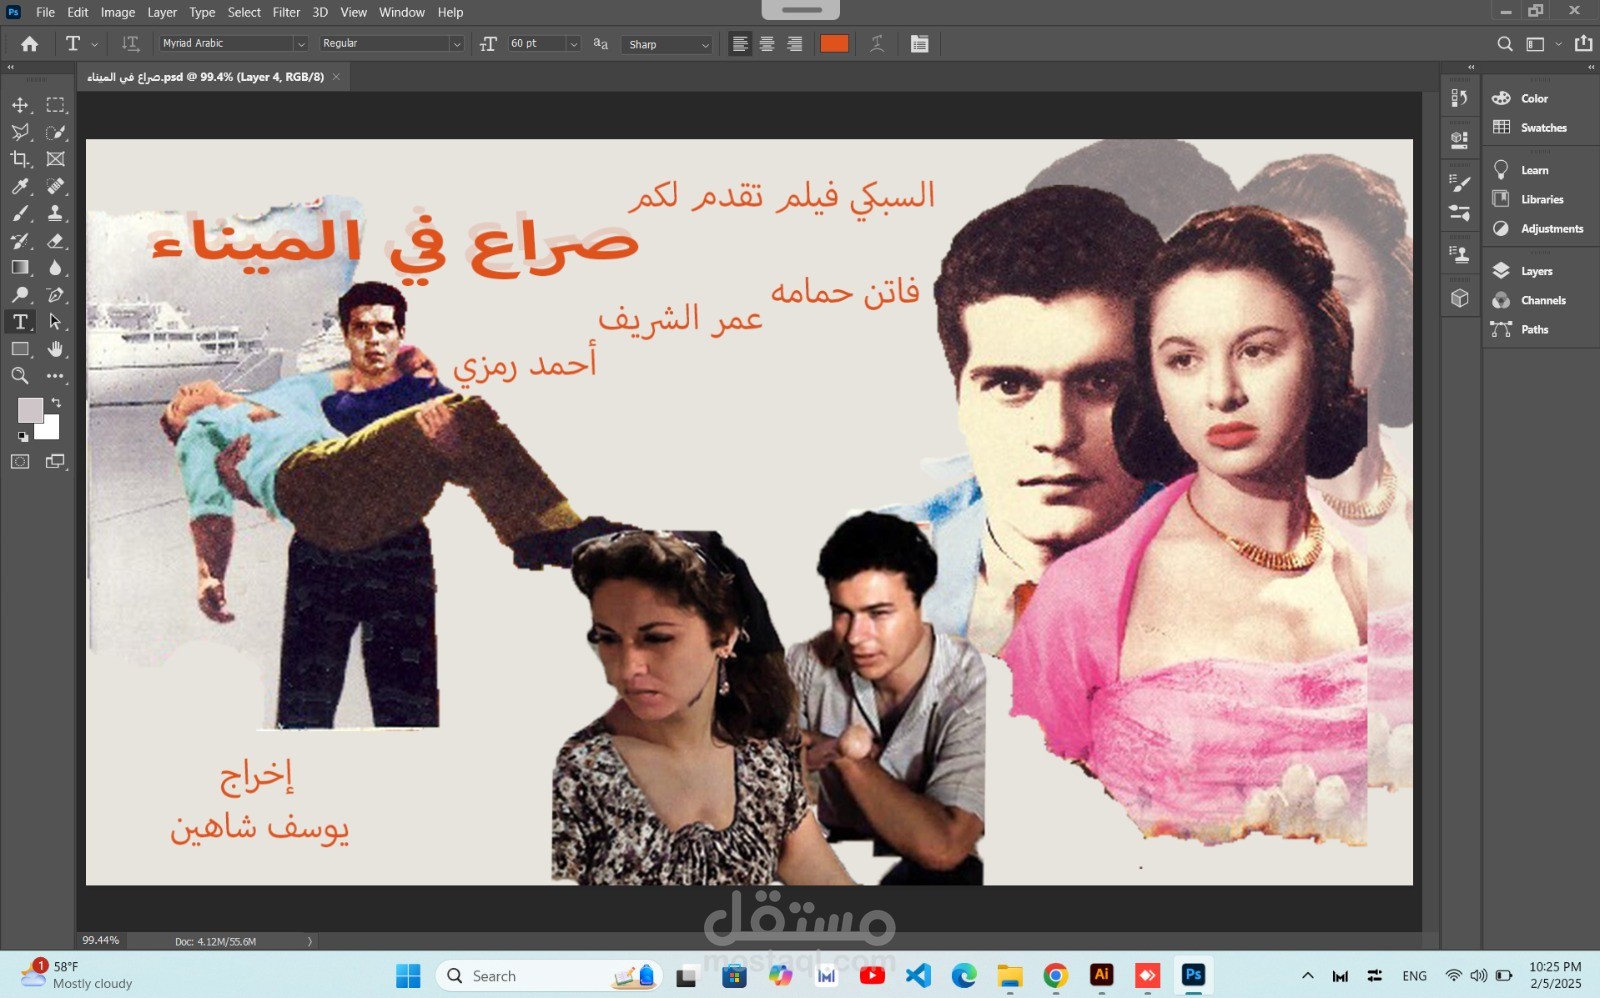Change screen mode from the toolbar
The image size is (1600, 998).
56,462
